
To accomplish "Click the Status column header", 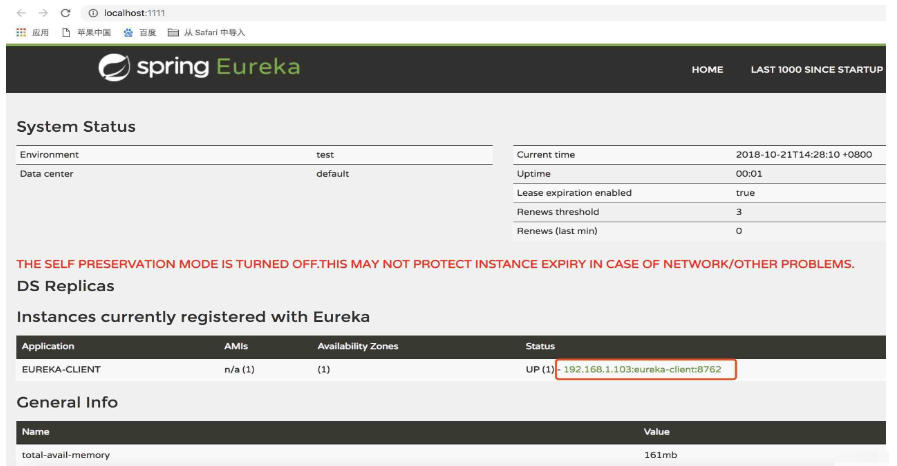I will pyautogui.click(x=540, y=346).
